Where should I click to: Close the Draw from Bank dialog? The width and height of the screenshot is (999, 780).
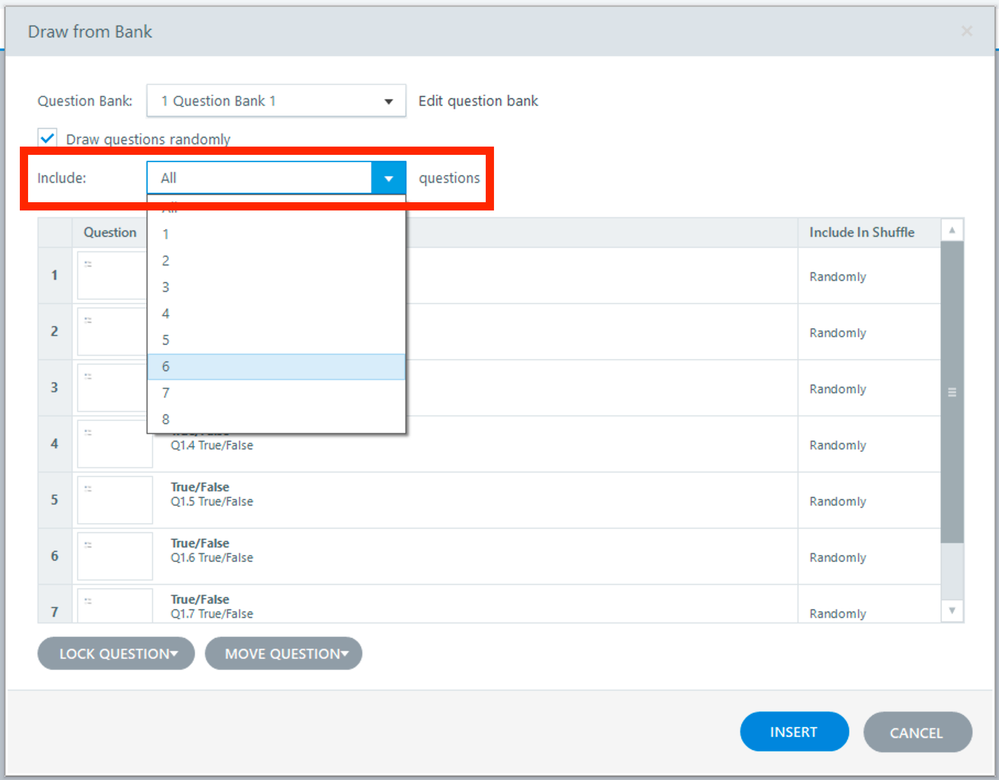pos(966,32)
